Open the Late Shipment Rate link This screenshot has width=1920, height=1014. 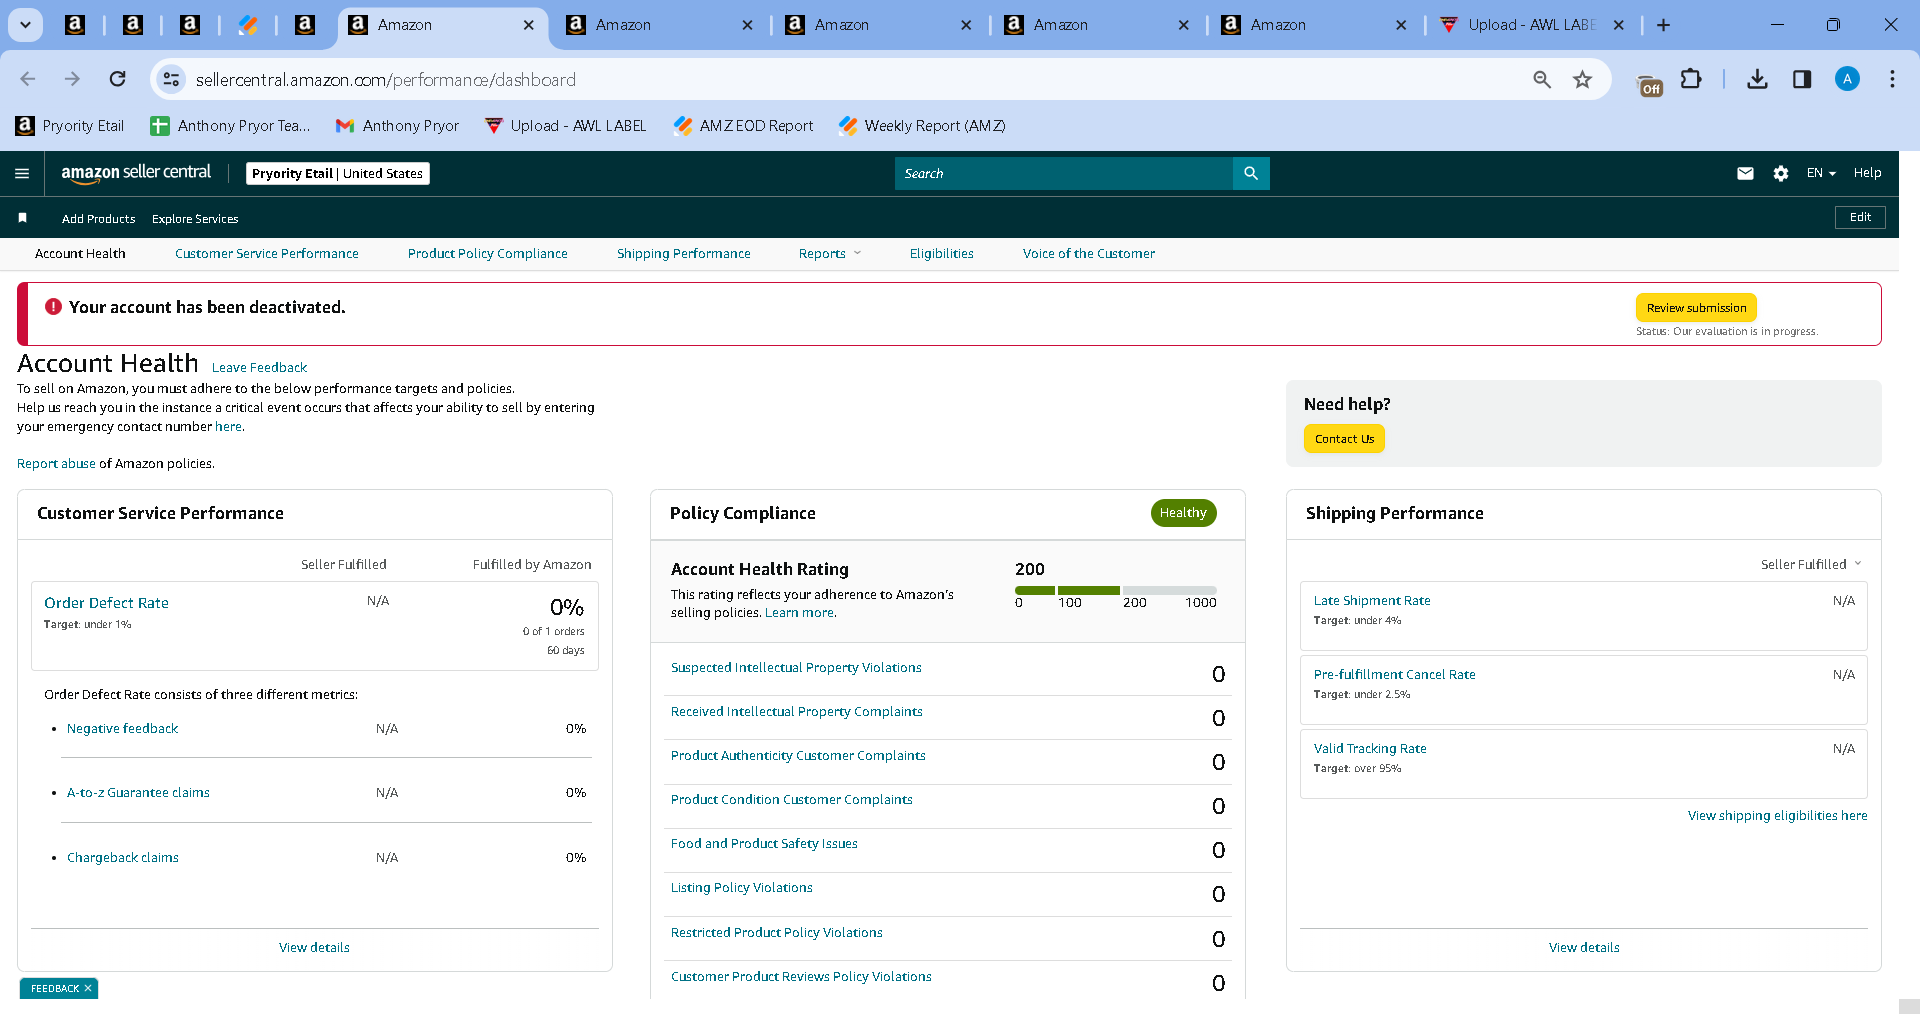(1372, 601)
